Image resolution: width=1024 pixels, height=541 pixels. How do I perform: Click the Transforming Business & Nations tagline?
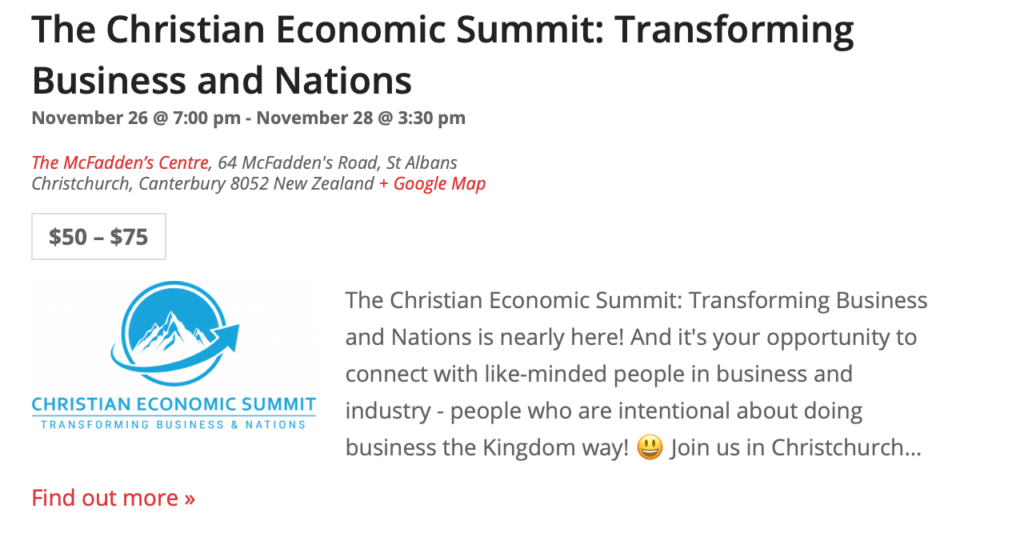click(173, 424)
